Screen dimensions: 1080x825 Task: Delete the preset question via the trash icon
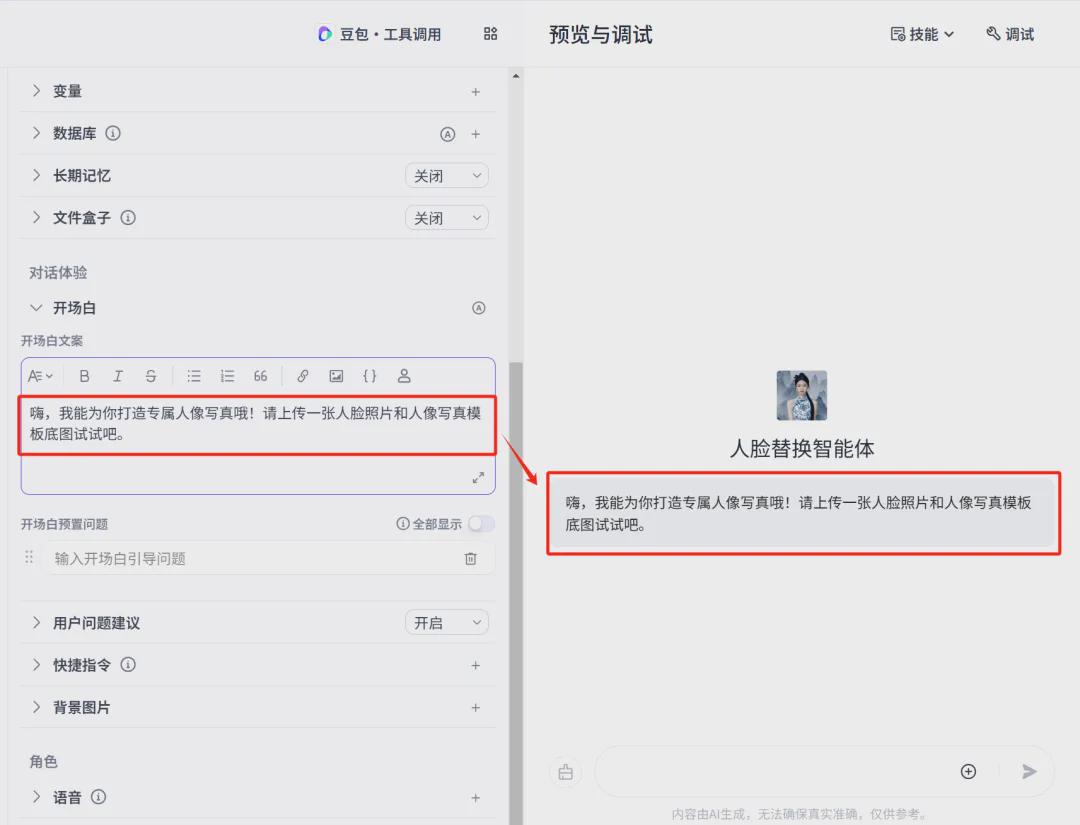tap(470, 558)
